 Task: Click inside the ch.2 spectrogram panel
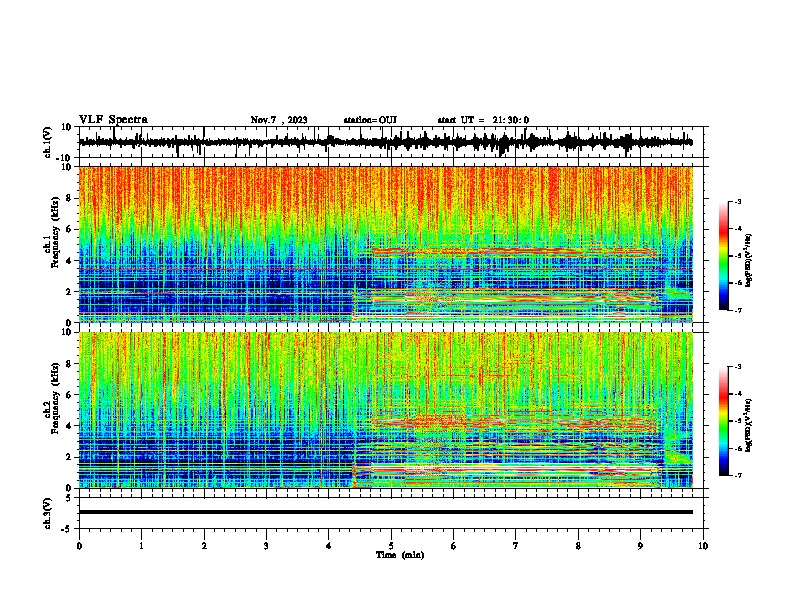point(385,410)
